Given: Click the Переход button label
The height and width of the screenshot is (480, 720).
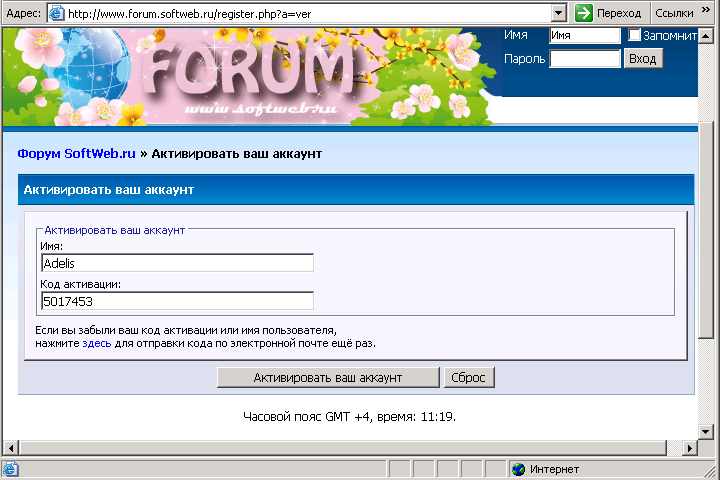Looking at the screenshot, I should click(619, 13).
